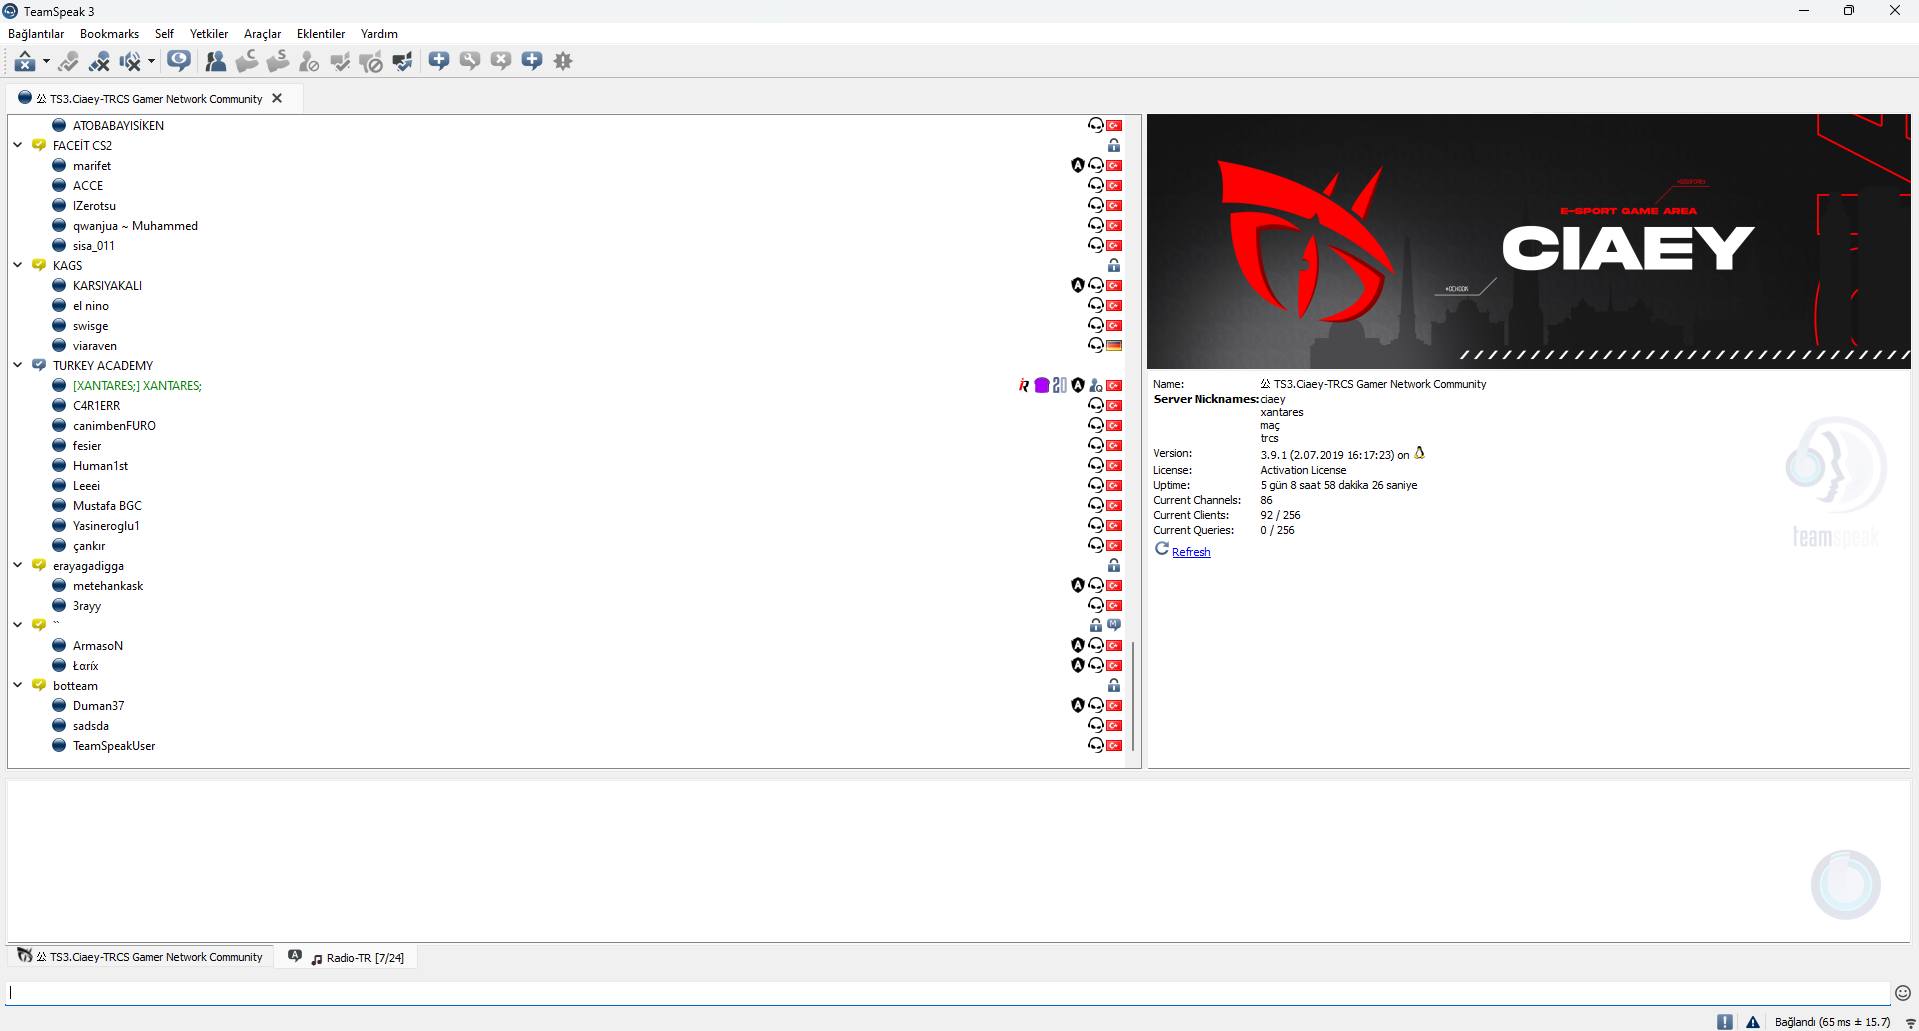Select user TeamSpeakUser in botteam
1919x1031 pixels.
pos(114,746)
